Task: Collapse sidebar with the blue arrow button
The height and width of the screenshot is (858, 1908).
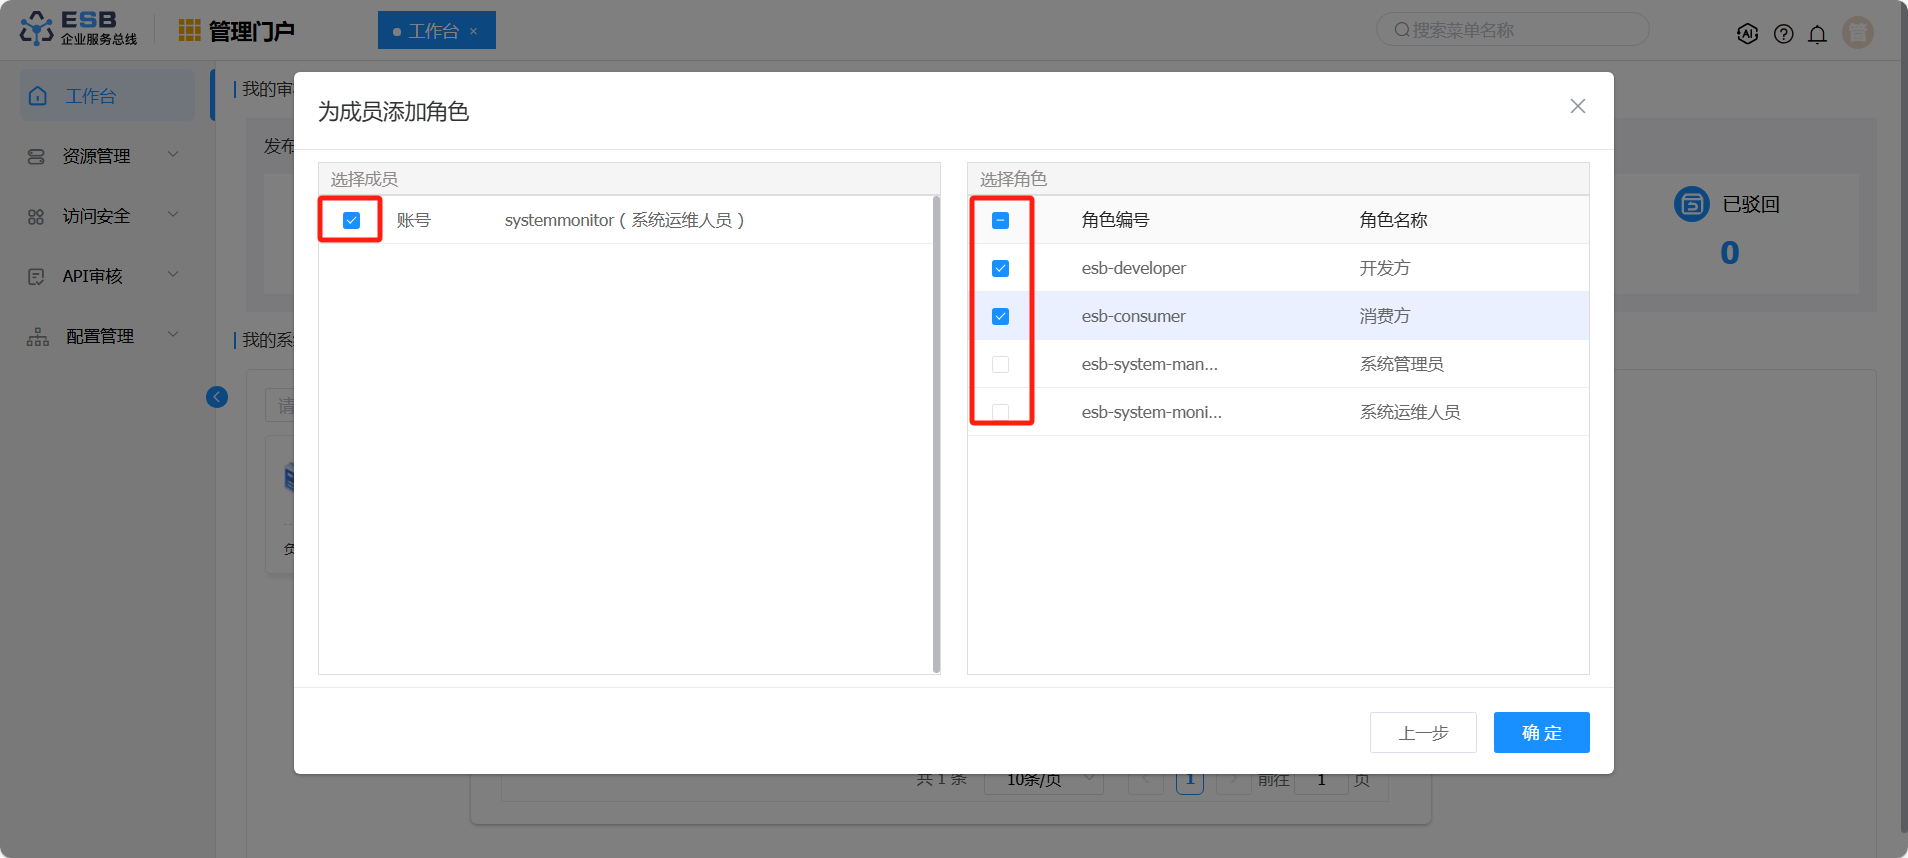Action: pyautogui.click(x=217, y=397)
